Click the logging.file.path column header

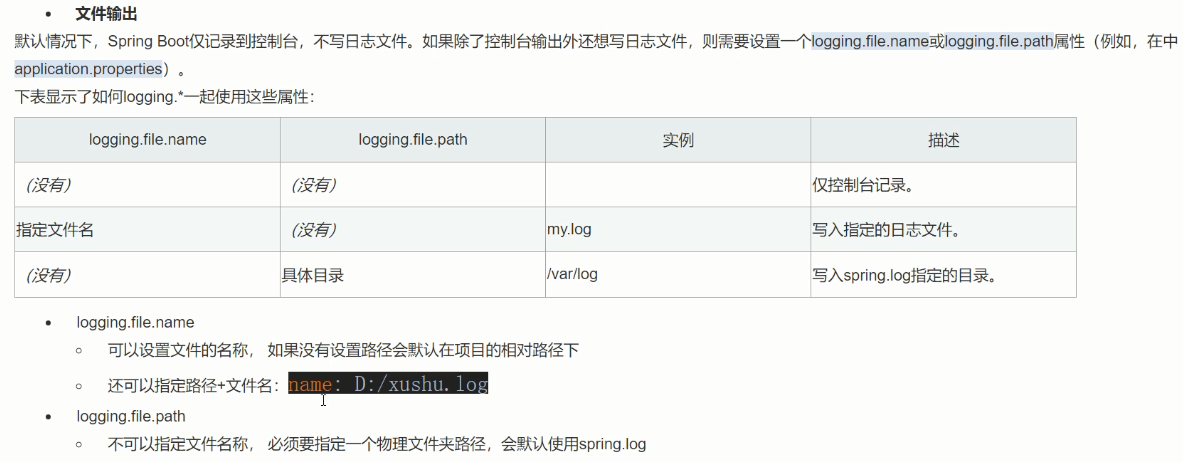coord(413,140)
